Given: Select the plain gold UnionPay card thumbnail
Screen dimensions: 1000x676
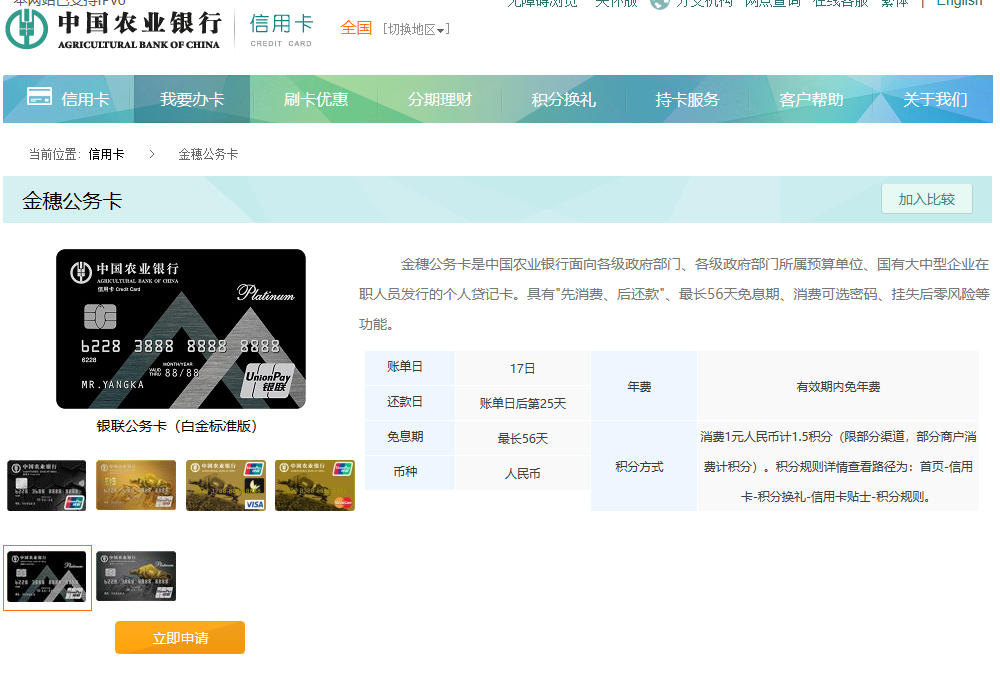Looking at the screenshot, I should coord(136,485).
